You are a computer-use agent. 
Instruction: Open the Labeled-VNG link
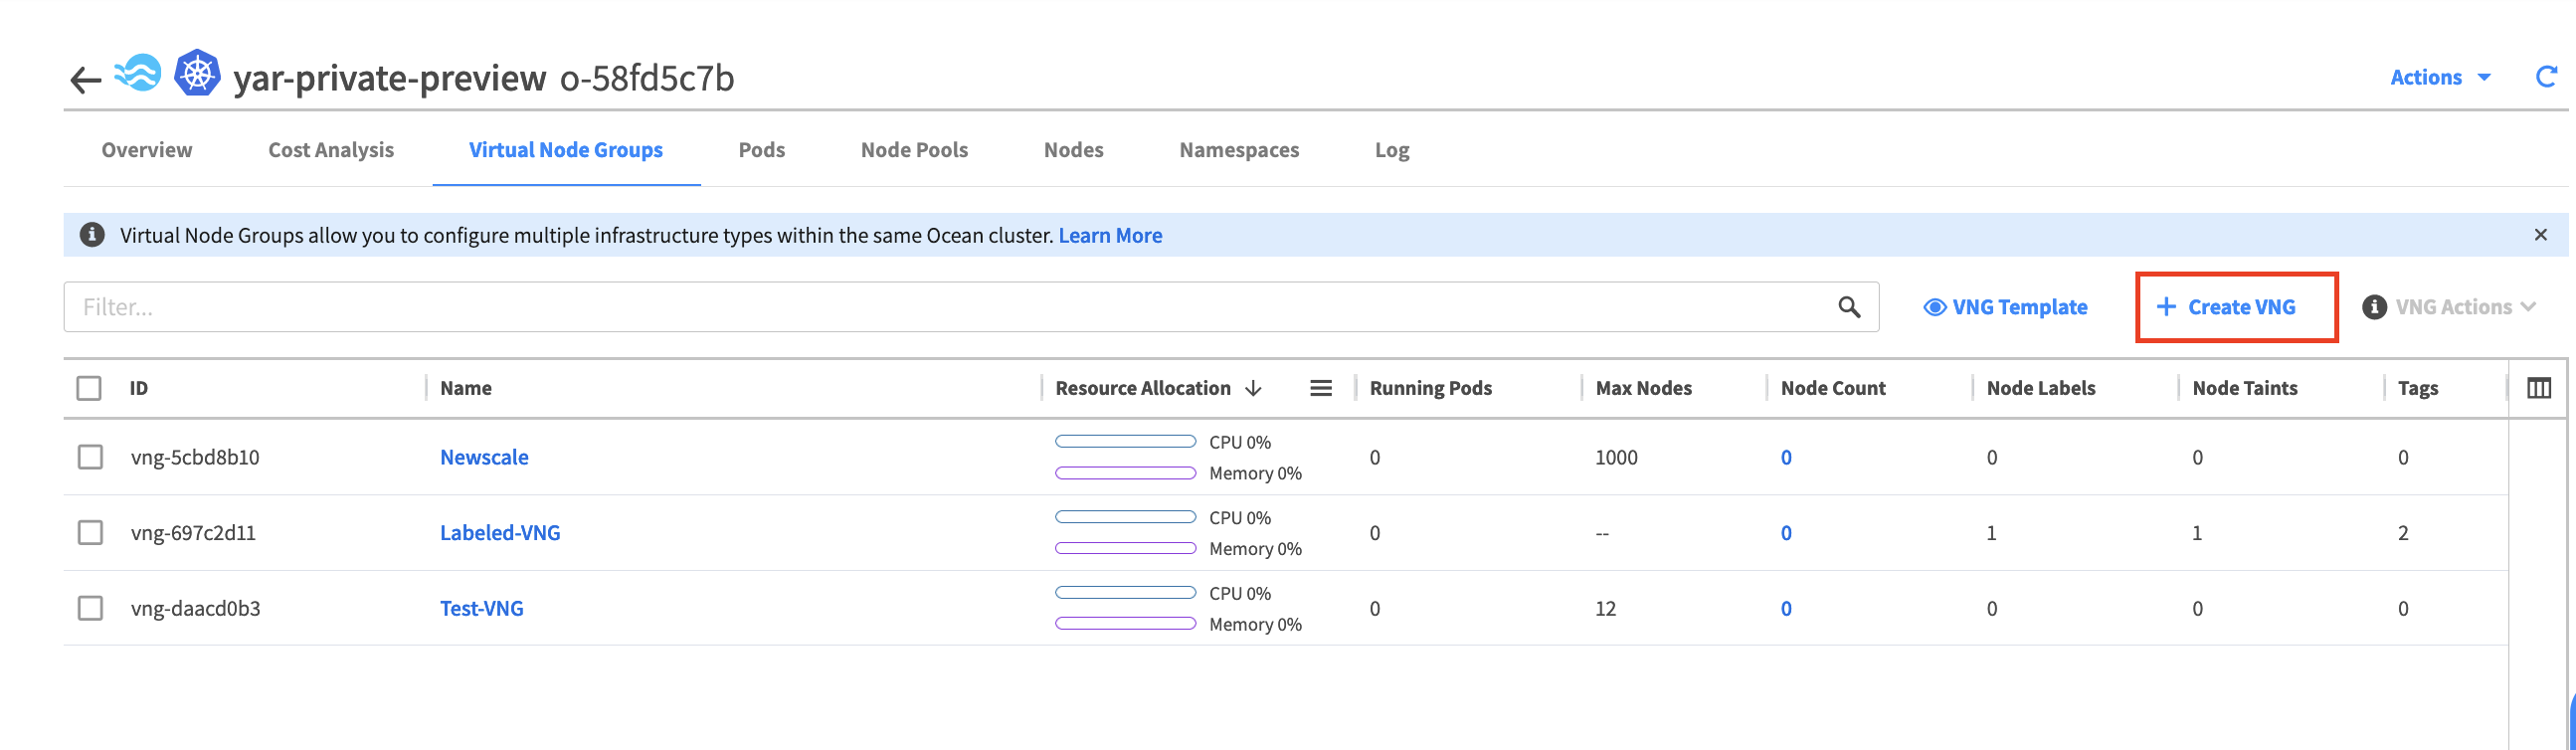pyautogui.click(x=500, y=532)
